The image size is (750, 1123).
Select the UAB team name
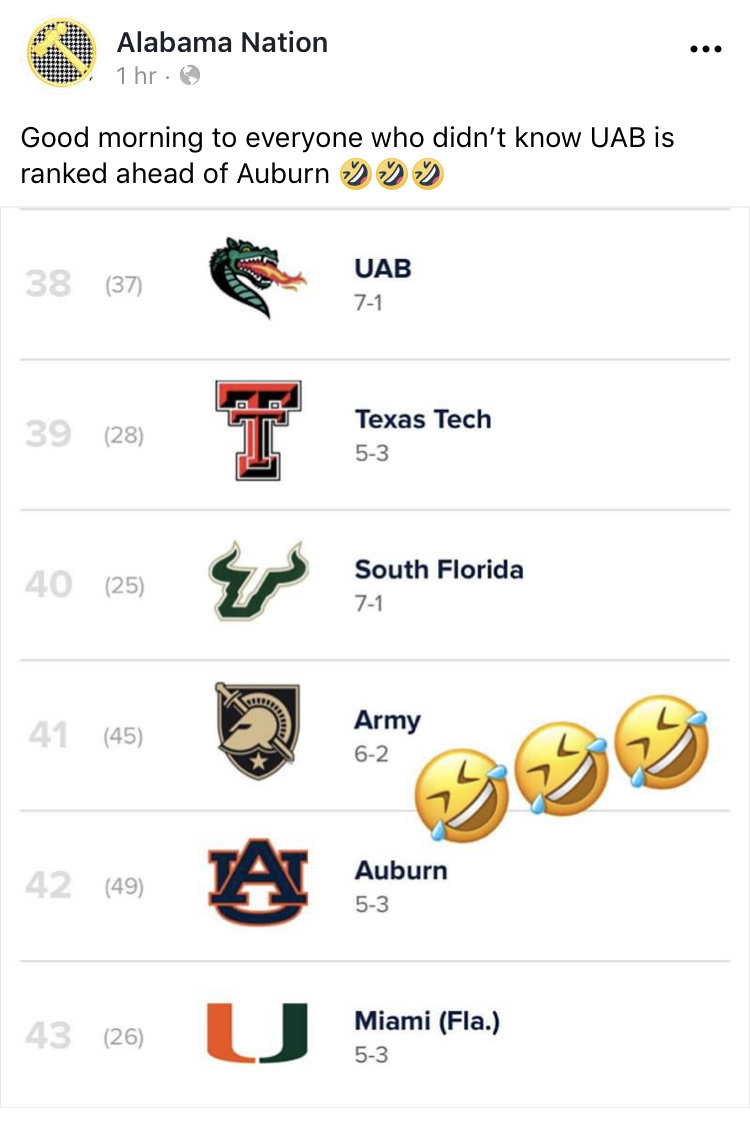click(x=383, y=269)
